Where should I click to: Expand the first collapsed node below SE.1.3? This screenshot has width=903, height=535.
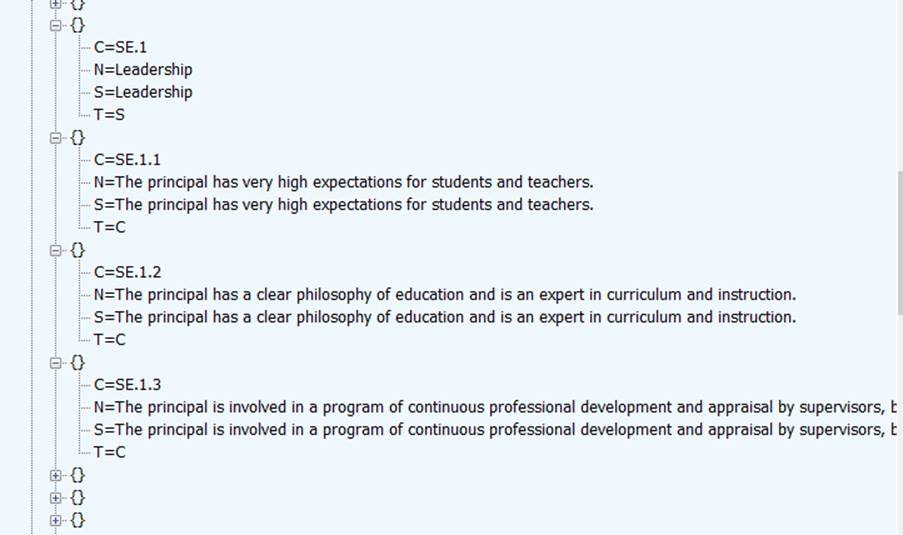pos(56,475)
